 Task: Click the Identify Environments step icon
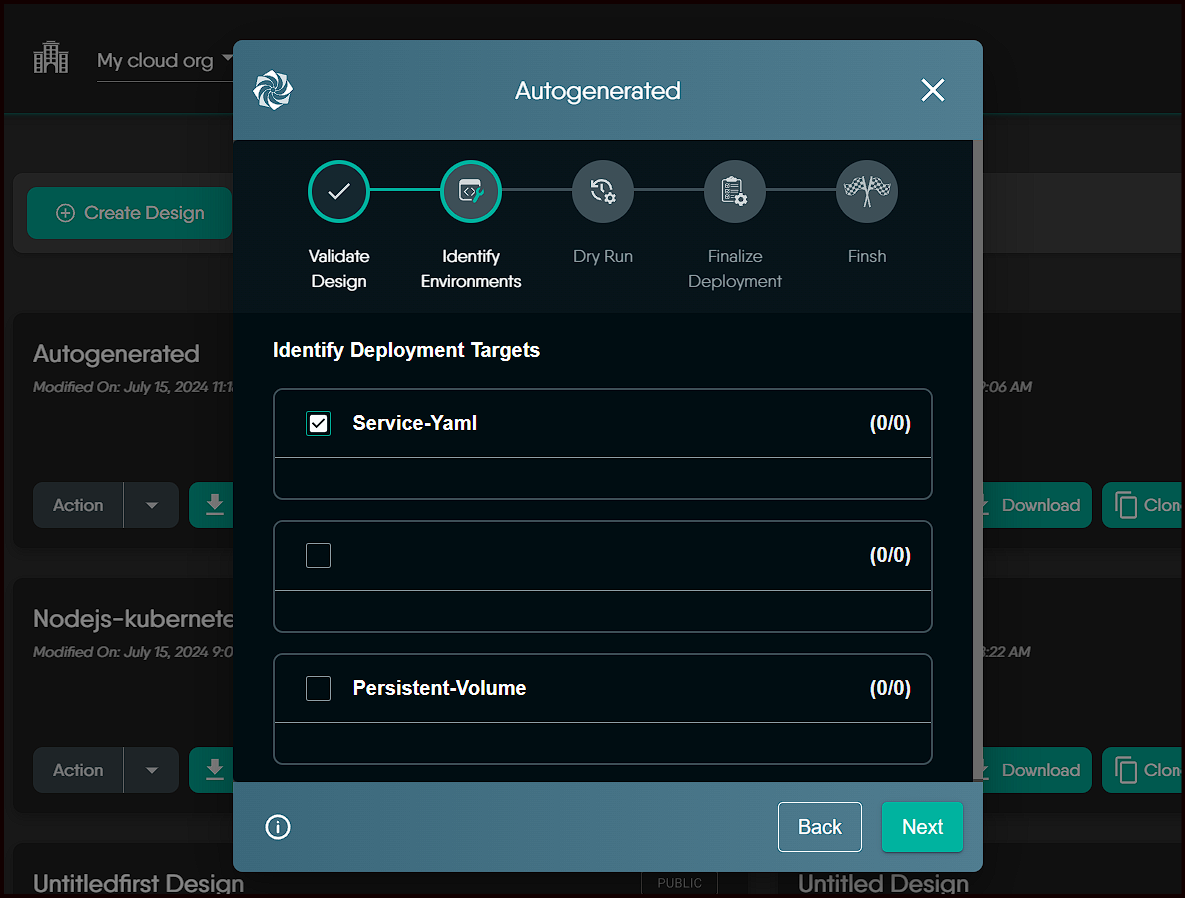[x=471, y=191]
